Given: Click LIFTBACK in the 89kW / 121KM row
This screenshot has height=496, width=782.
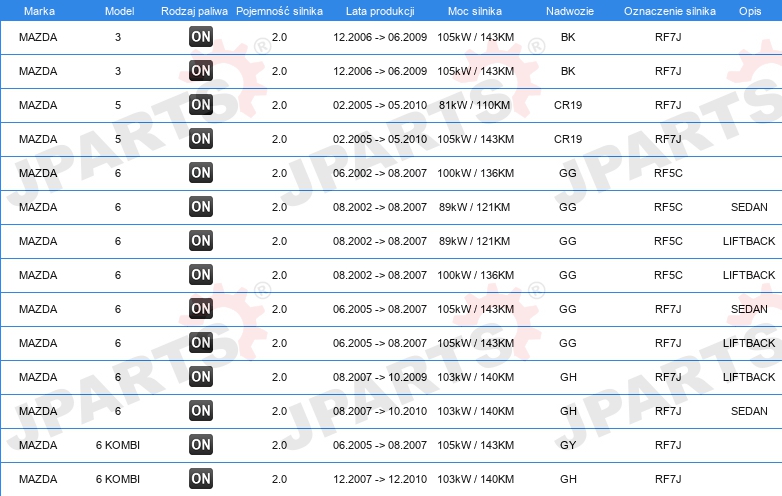Looking at the screenshot, I should tap(749, 241).
